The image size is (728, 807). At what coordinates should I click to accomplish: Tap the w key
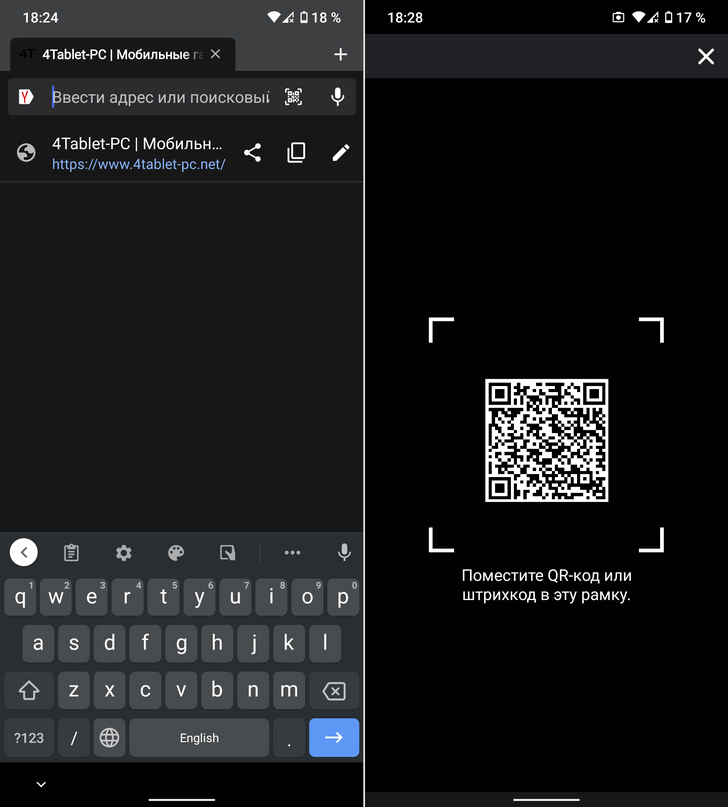tap(56, 597)
